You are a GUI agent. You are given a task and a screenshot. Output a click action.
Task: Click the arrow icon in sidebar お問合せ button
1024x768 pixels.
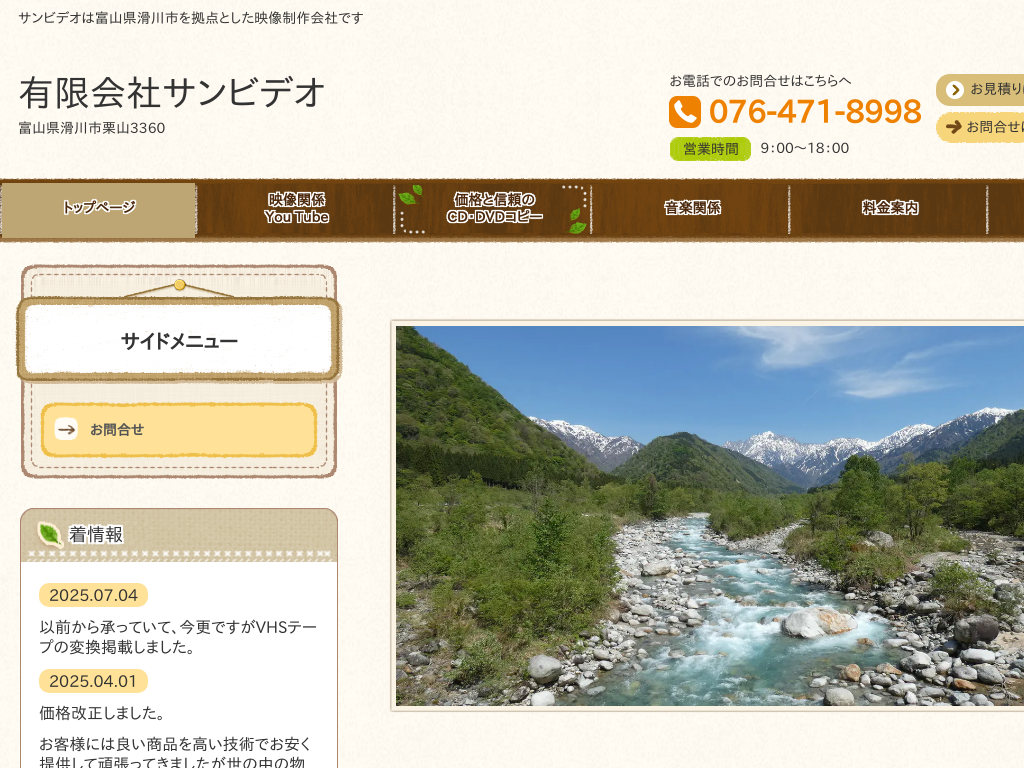pyautogui.click(x=66, y=429)
